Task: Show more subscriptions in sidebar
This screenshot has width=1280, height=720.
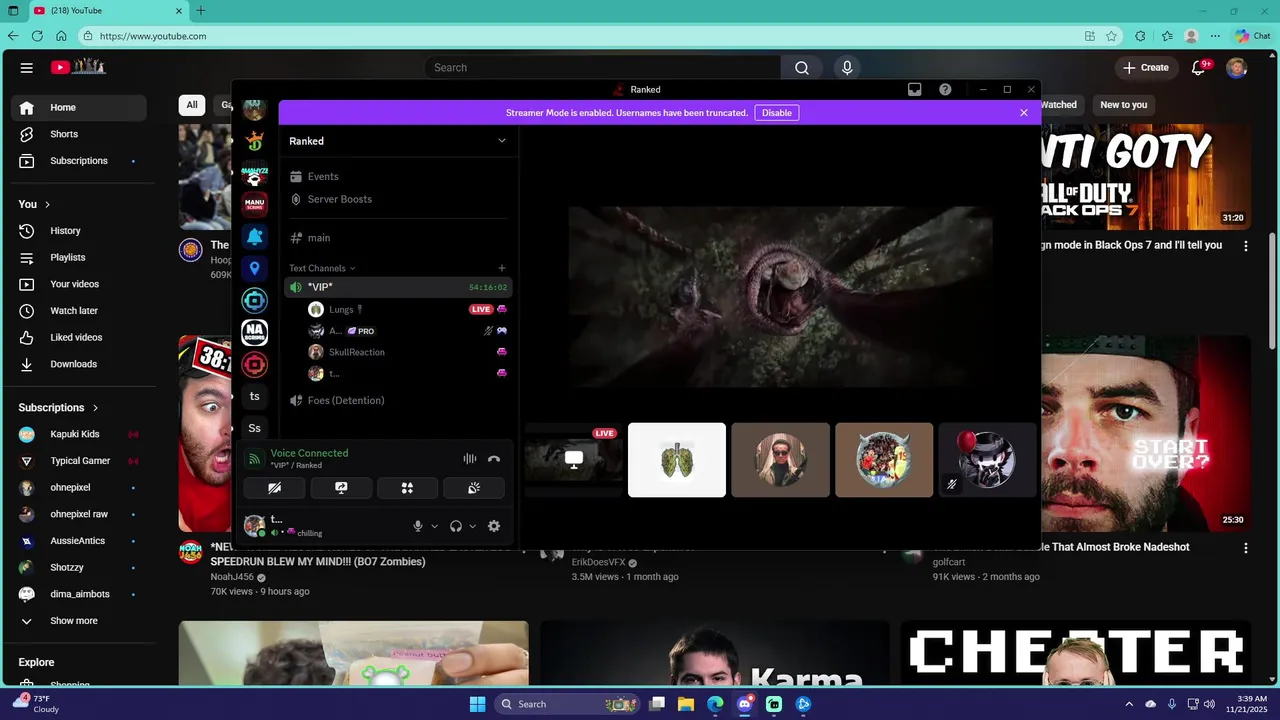Action: pyautogui.click(x=80, y=621)
